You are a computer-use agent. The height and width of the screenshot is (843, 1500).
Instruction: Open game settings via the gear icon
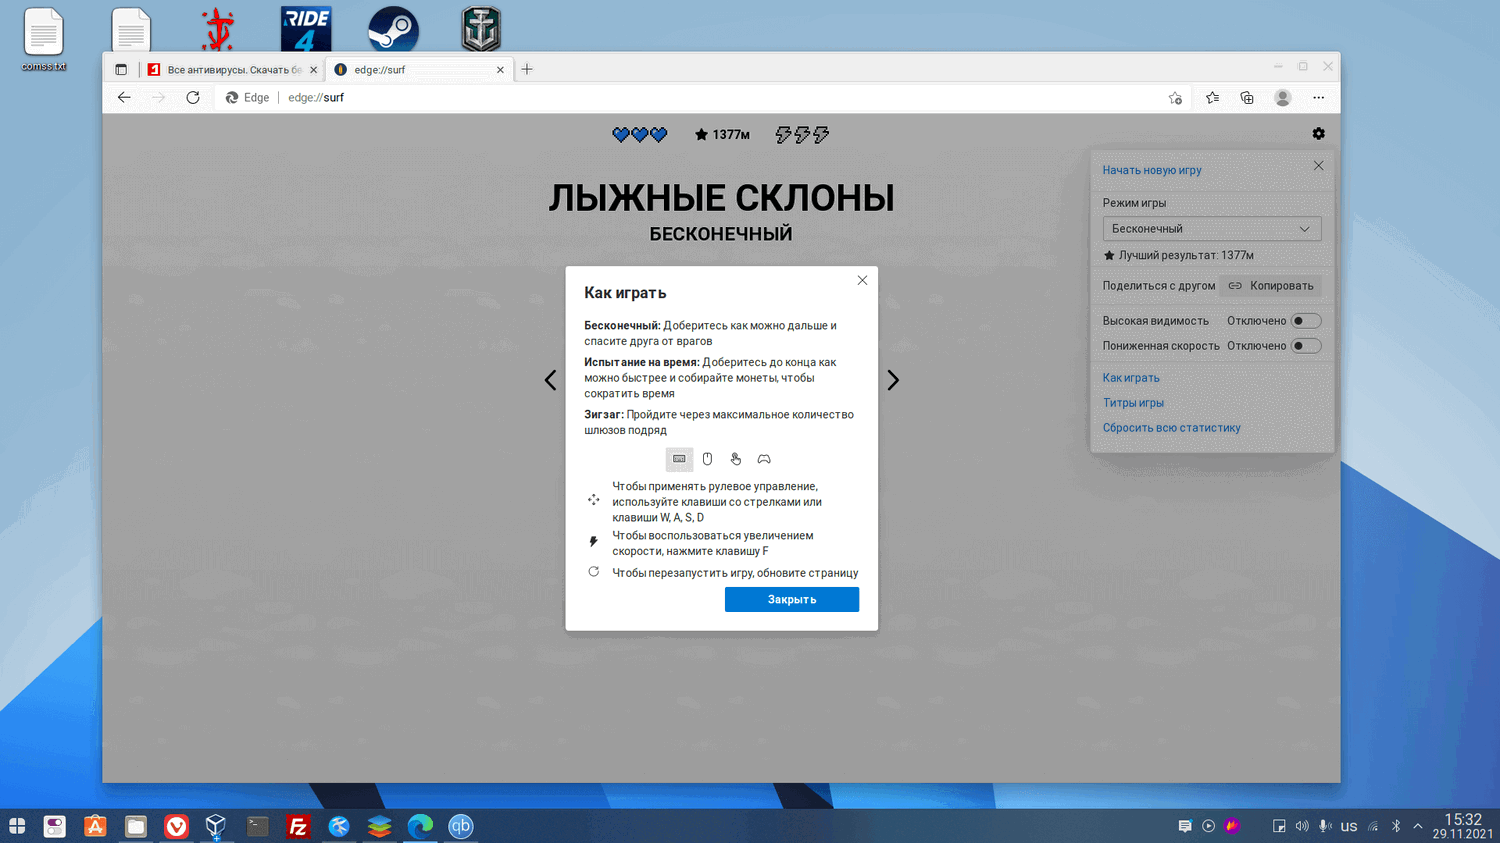(1318, 133)
